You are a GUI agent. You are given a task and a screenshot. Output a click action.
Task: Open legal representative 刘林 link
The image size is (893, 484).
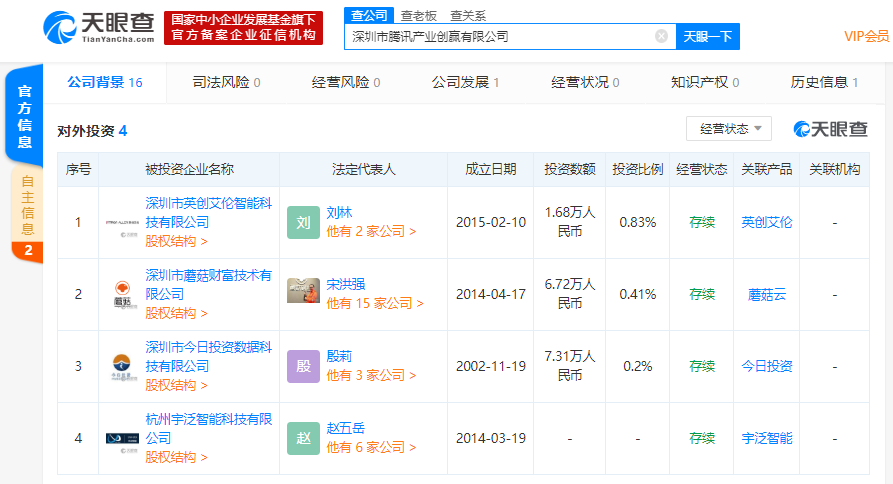point(339,212)
